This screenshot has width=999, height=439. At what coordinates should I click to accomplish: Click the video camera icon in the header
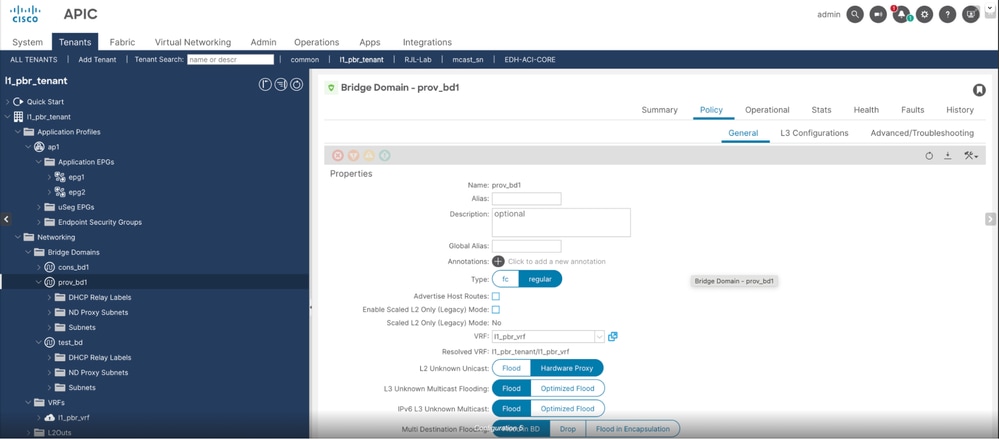[x=878, y=14]
